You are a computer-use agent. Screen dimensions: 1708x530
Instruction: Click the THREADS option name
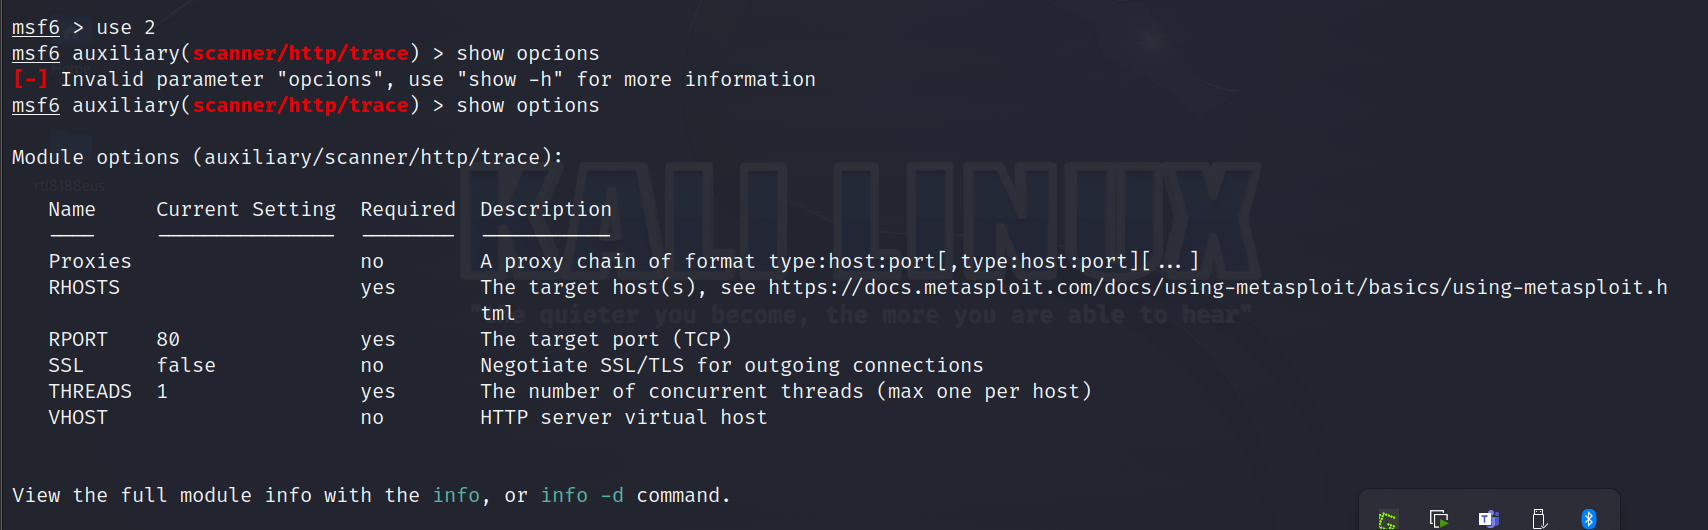90,392
